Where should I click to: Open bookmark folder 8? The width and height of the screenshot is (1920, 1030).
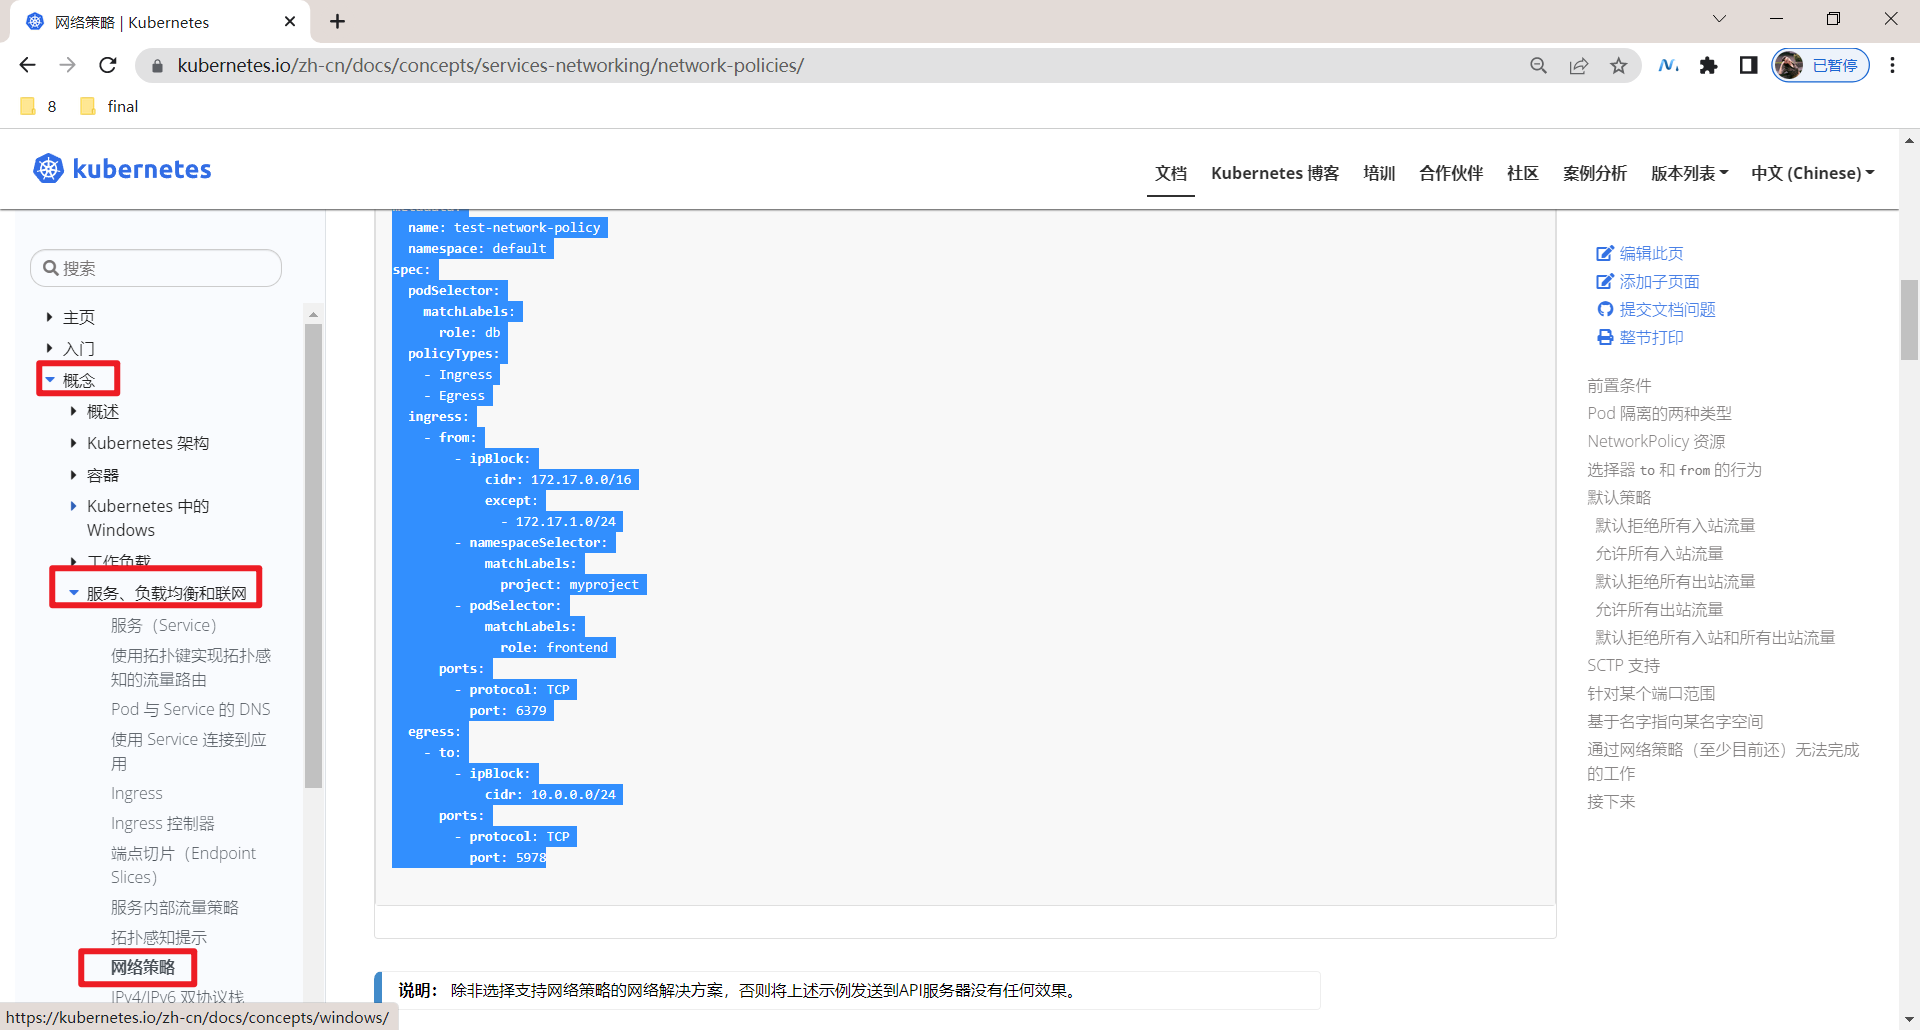(x=39, y=106)
